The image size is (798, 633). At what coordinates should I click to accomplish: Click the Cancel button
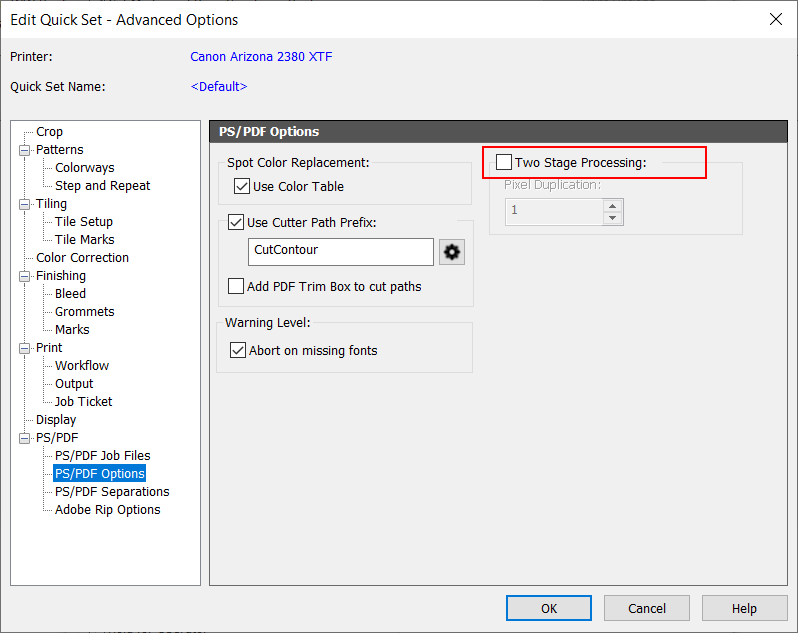click(x=647, y=608)
